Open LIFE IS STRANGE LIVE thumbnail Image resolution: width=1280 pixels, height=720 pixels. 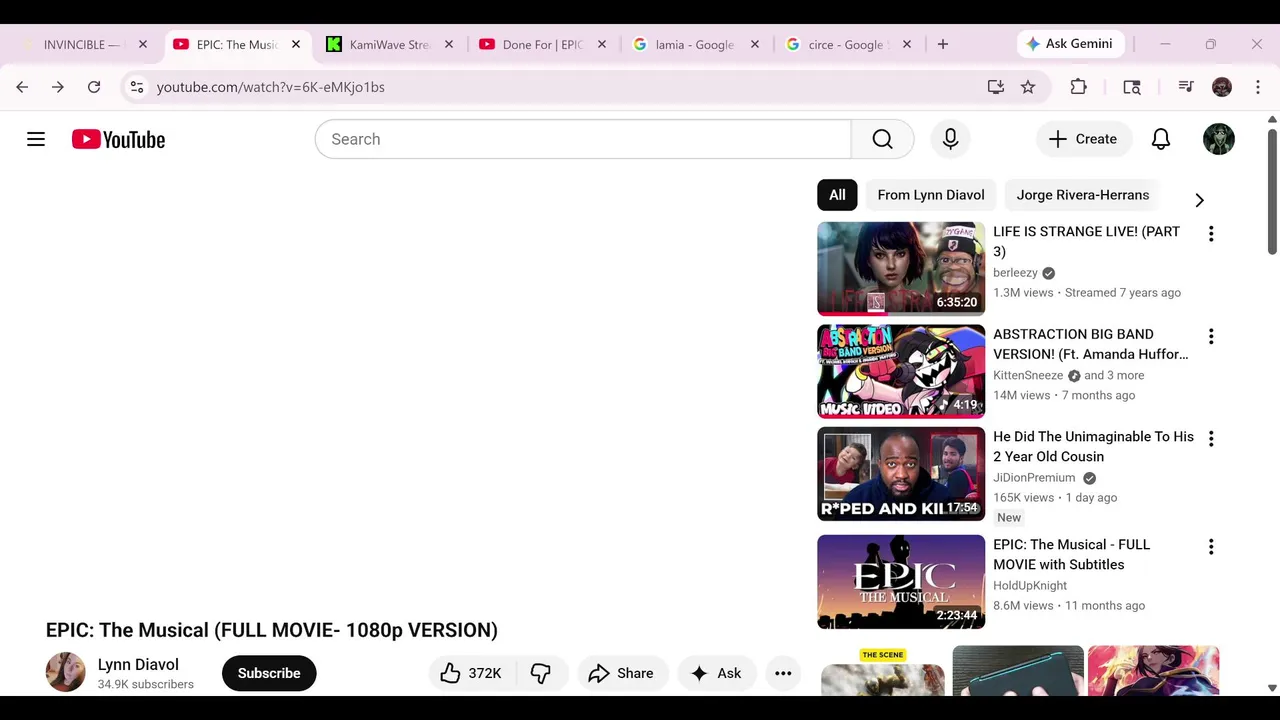901,269
